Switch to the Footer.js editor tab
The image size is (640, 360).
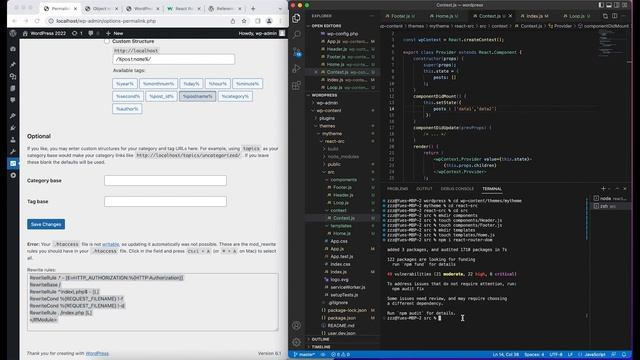[x=400, y=16]
